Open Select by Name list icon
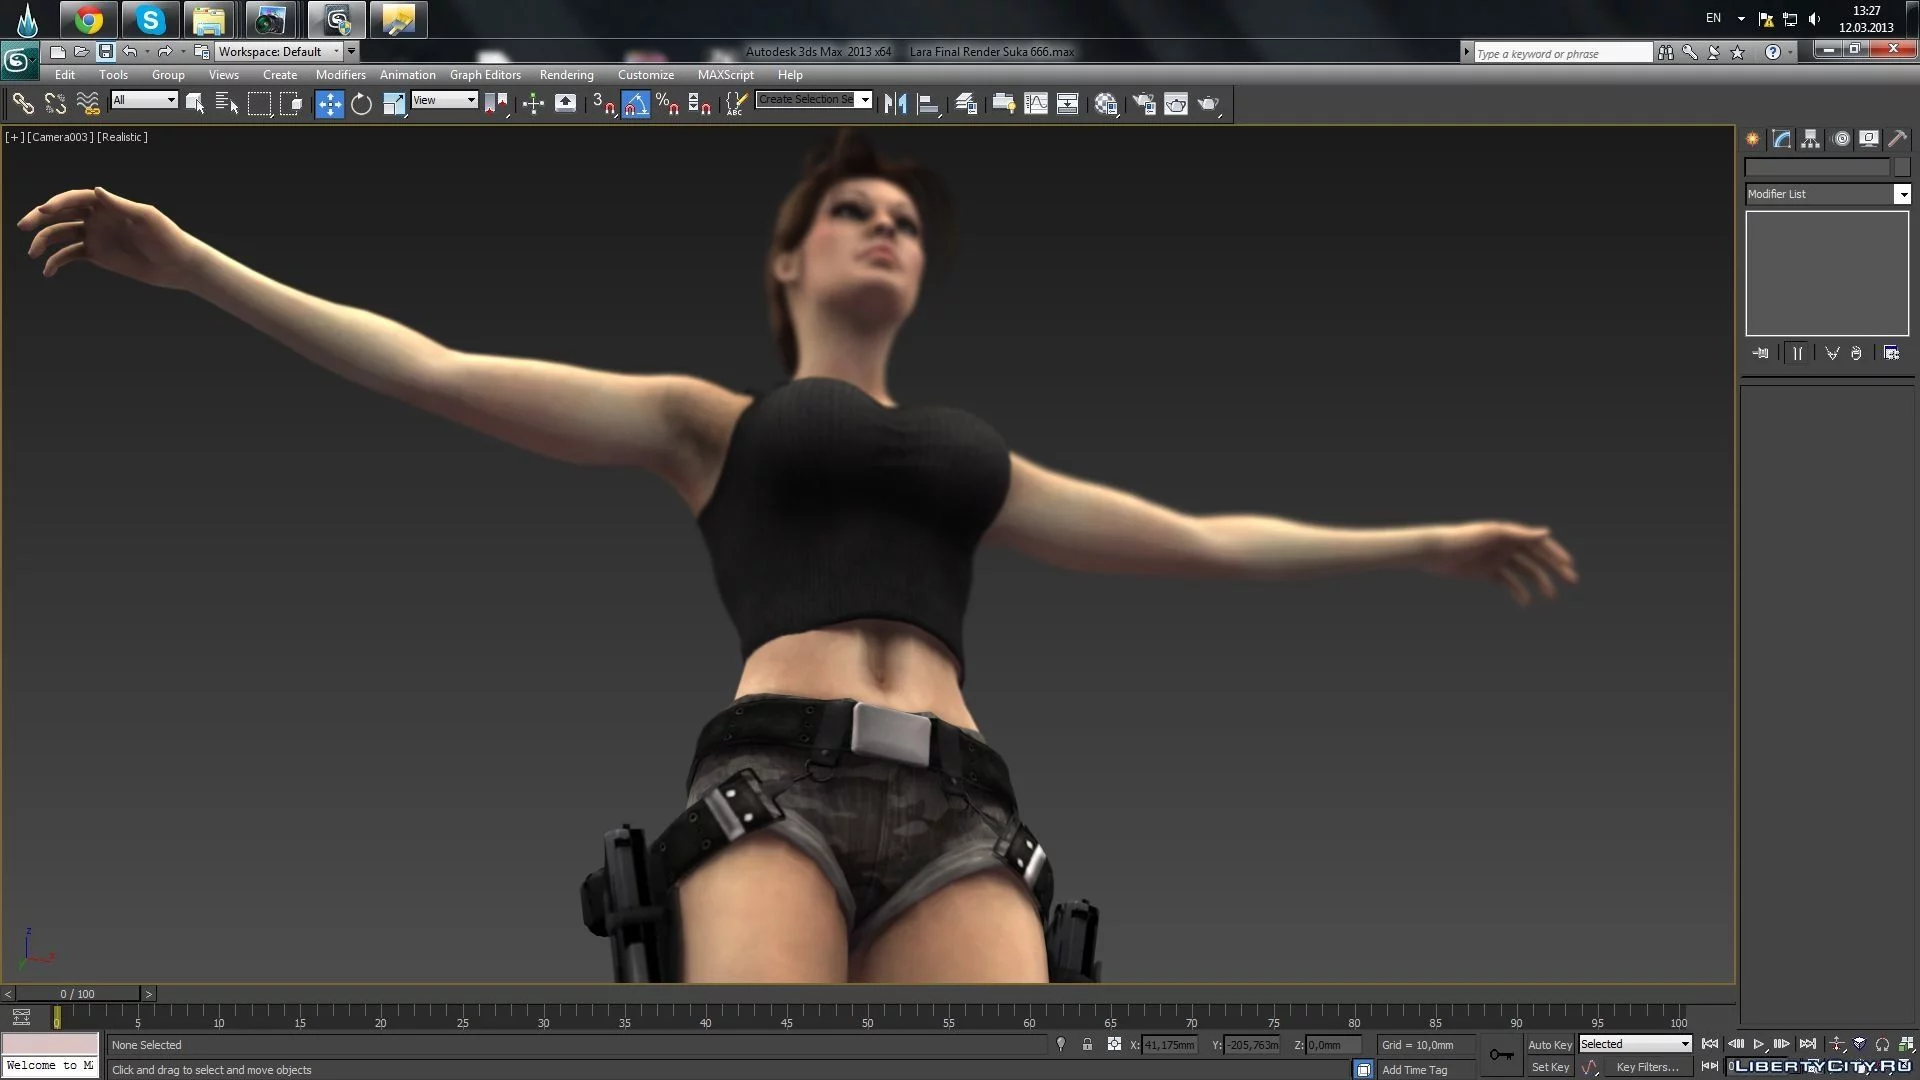Viewport: 1920px width, 1080px height. (227, 103)
